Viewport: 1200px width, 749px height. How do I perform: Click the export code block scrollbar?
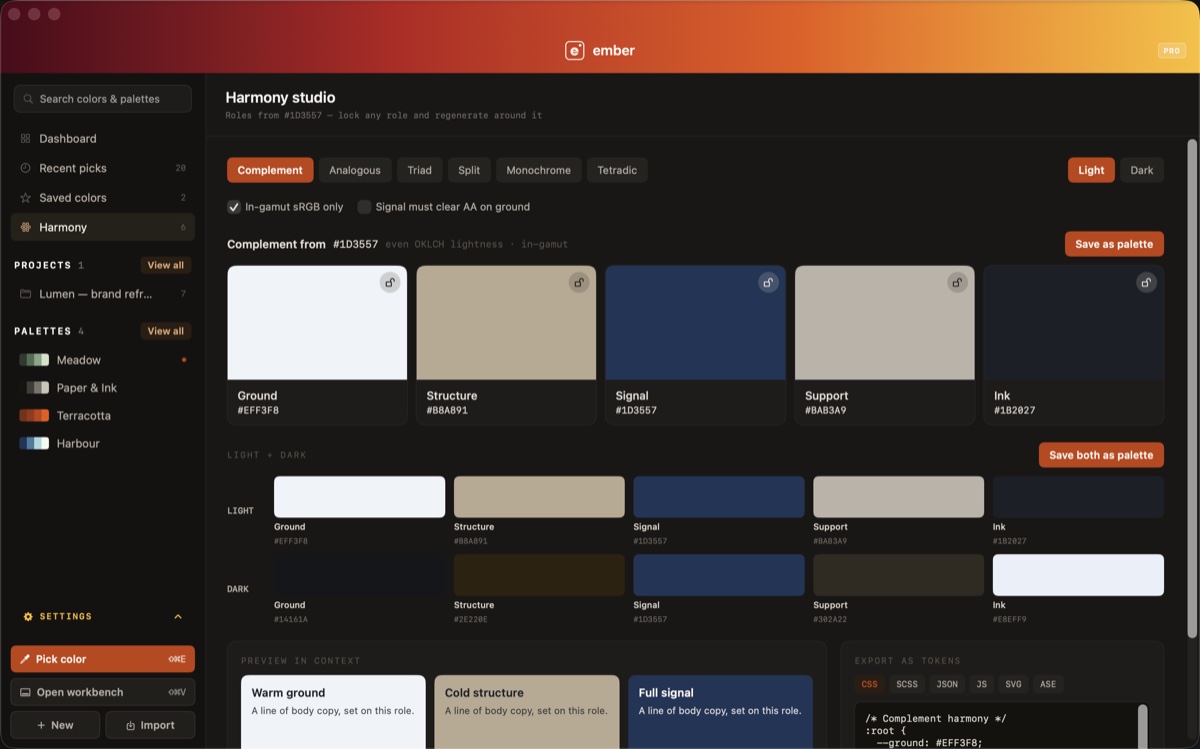click(x=1143, y=727)
